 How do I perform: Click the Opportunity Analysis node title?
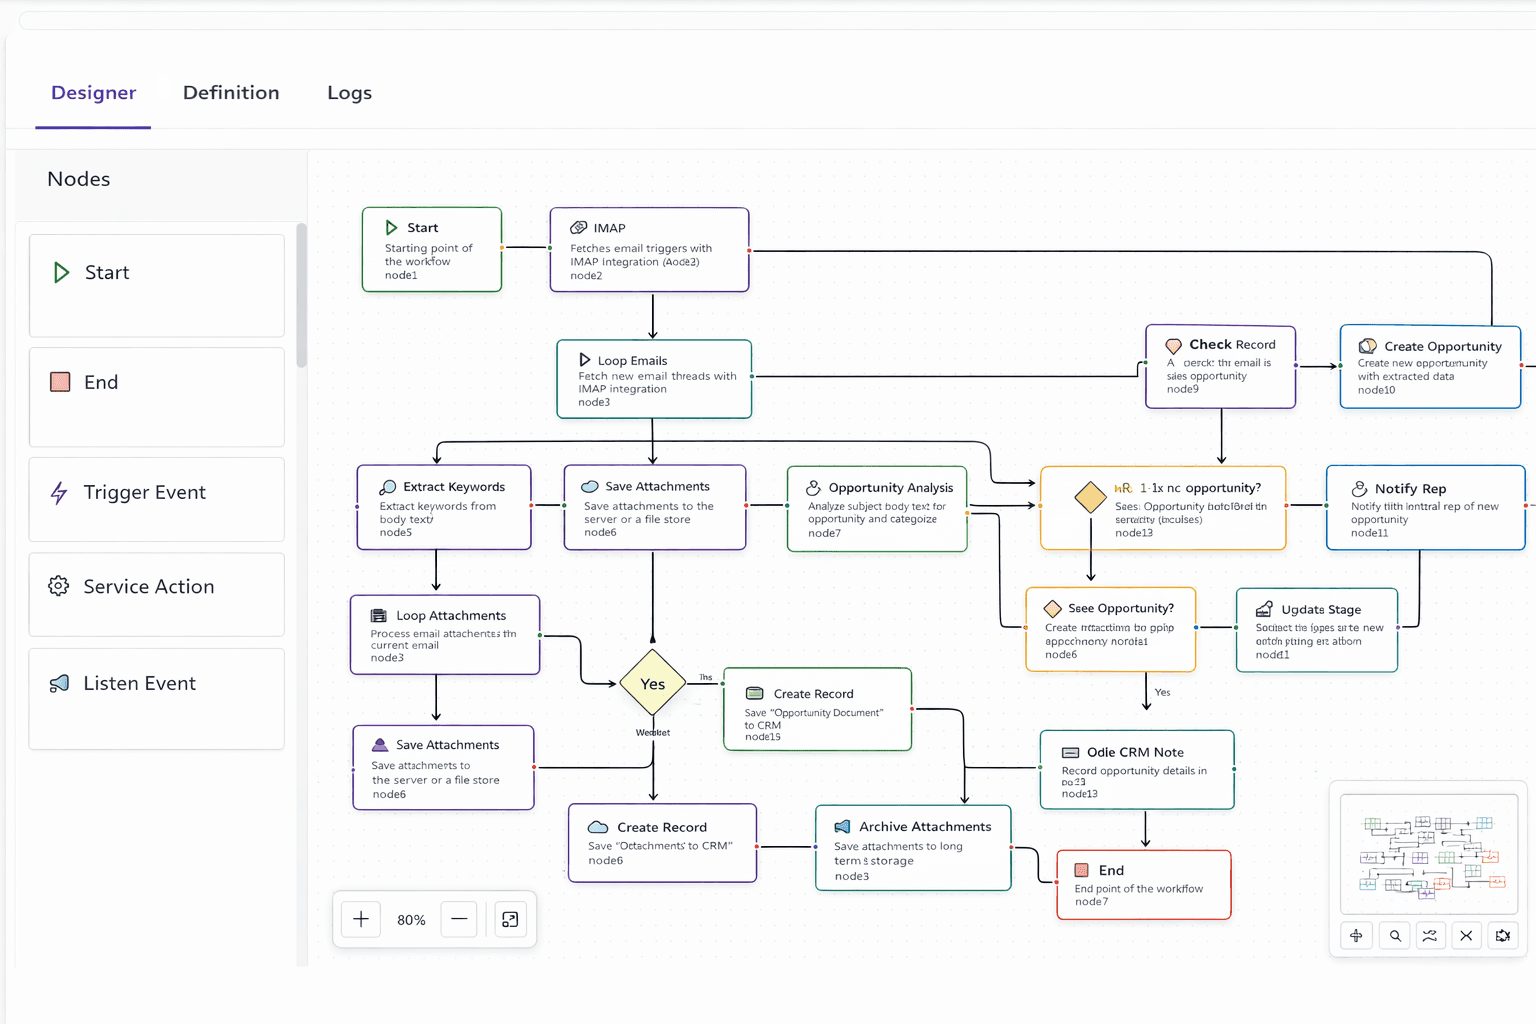[x=891, y=488]
